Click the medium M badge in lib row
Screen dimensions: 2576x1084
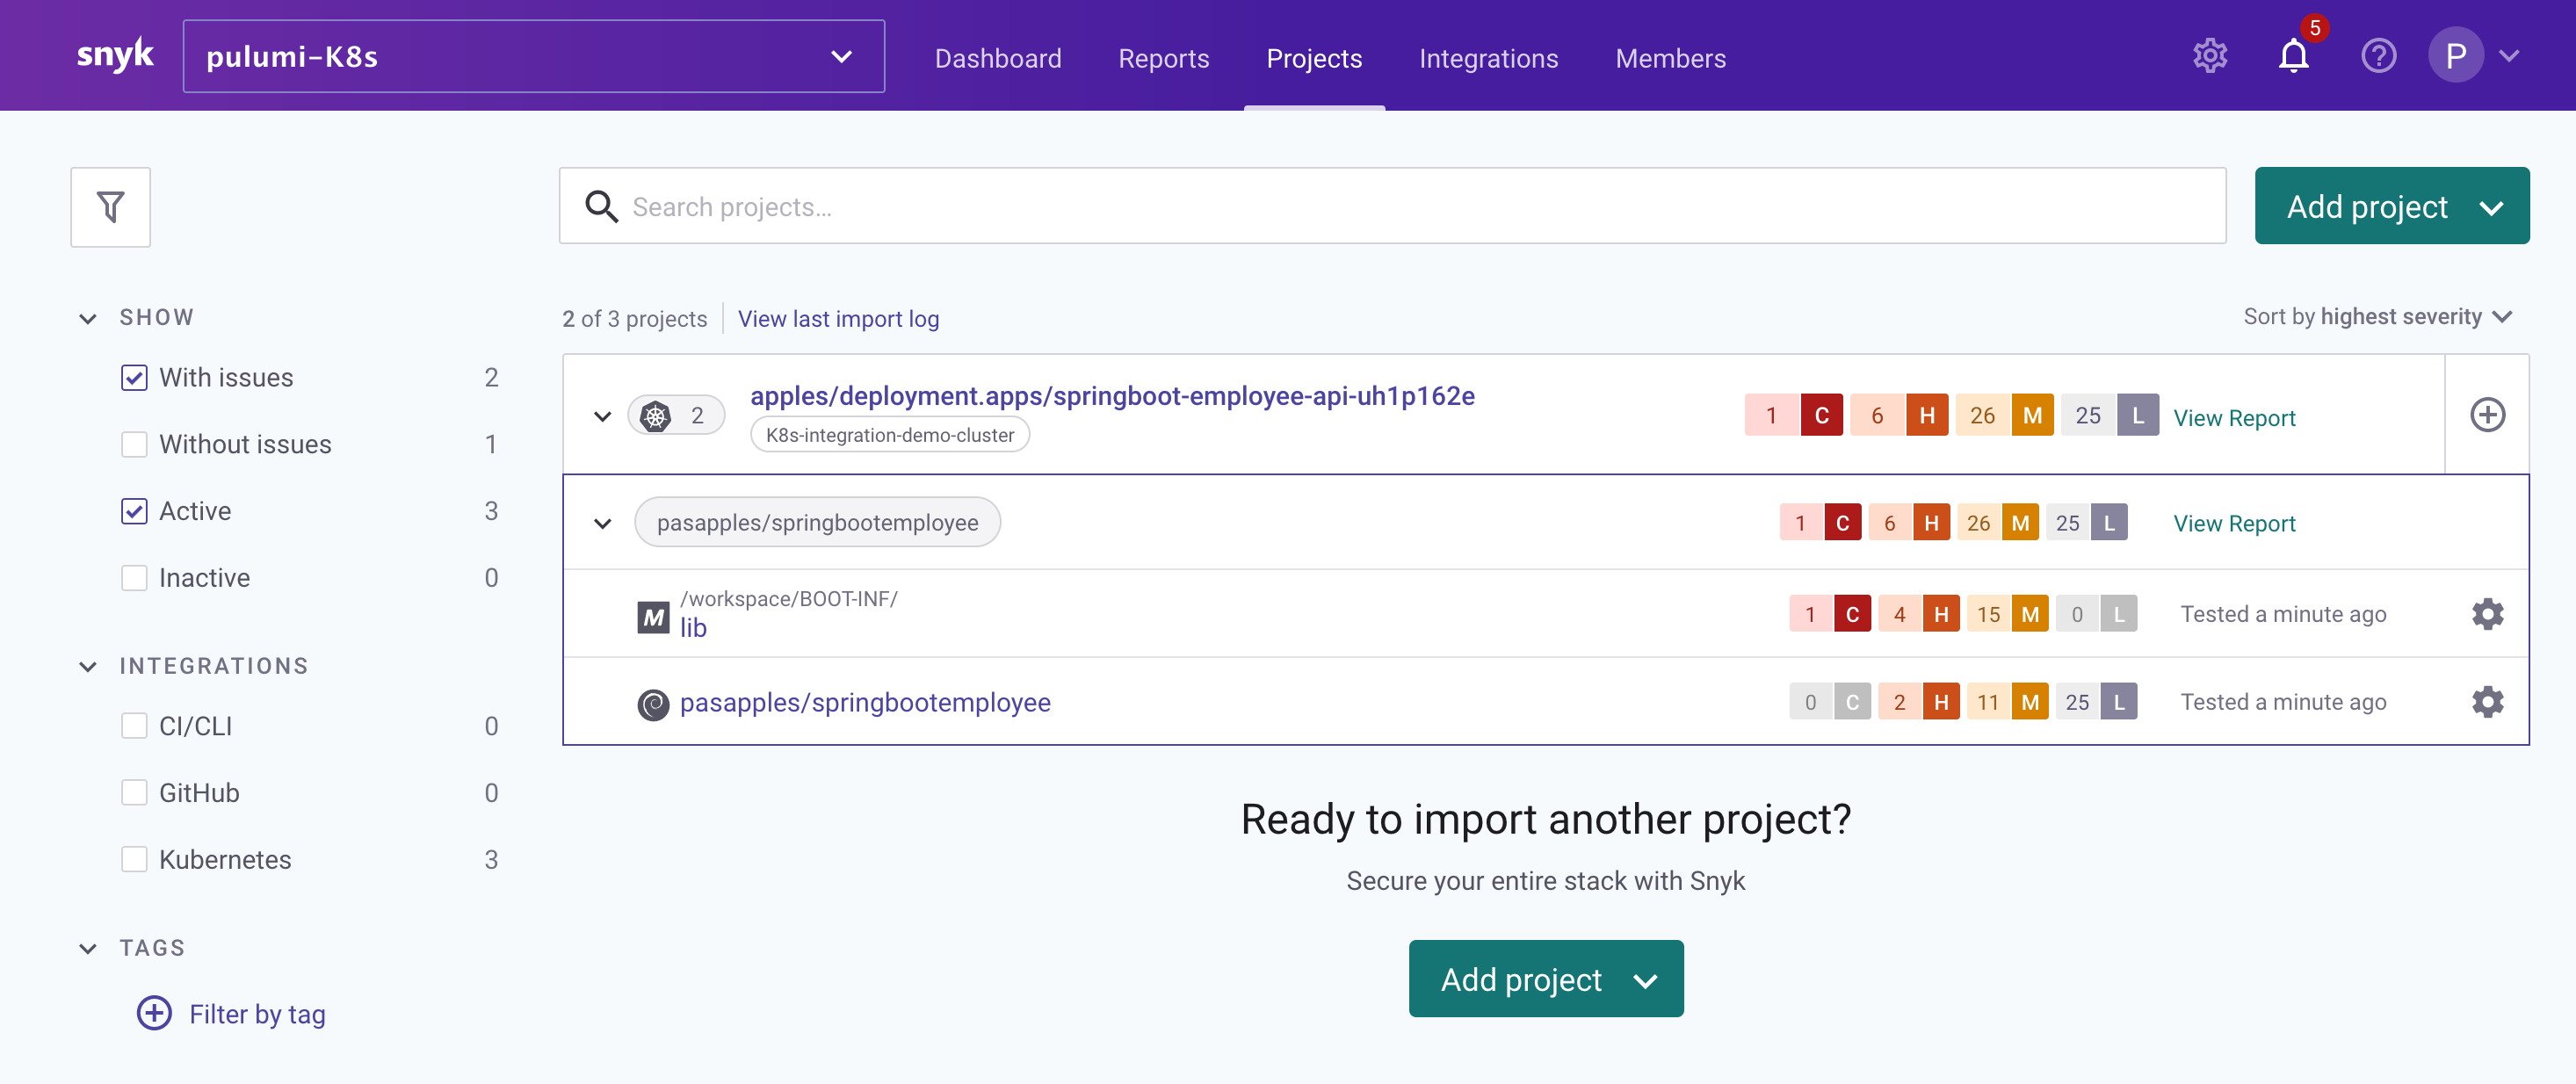click(2029, 614)
